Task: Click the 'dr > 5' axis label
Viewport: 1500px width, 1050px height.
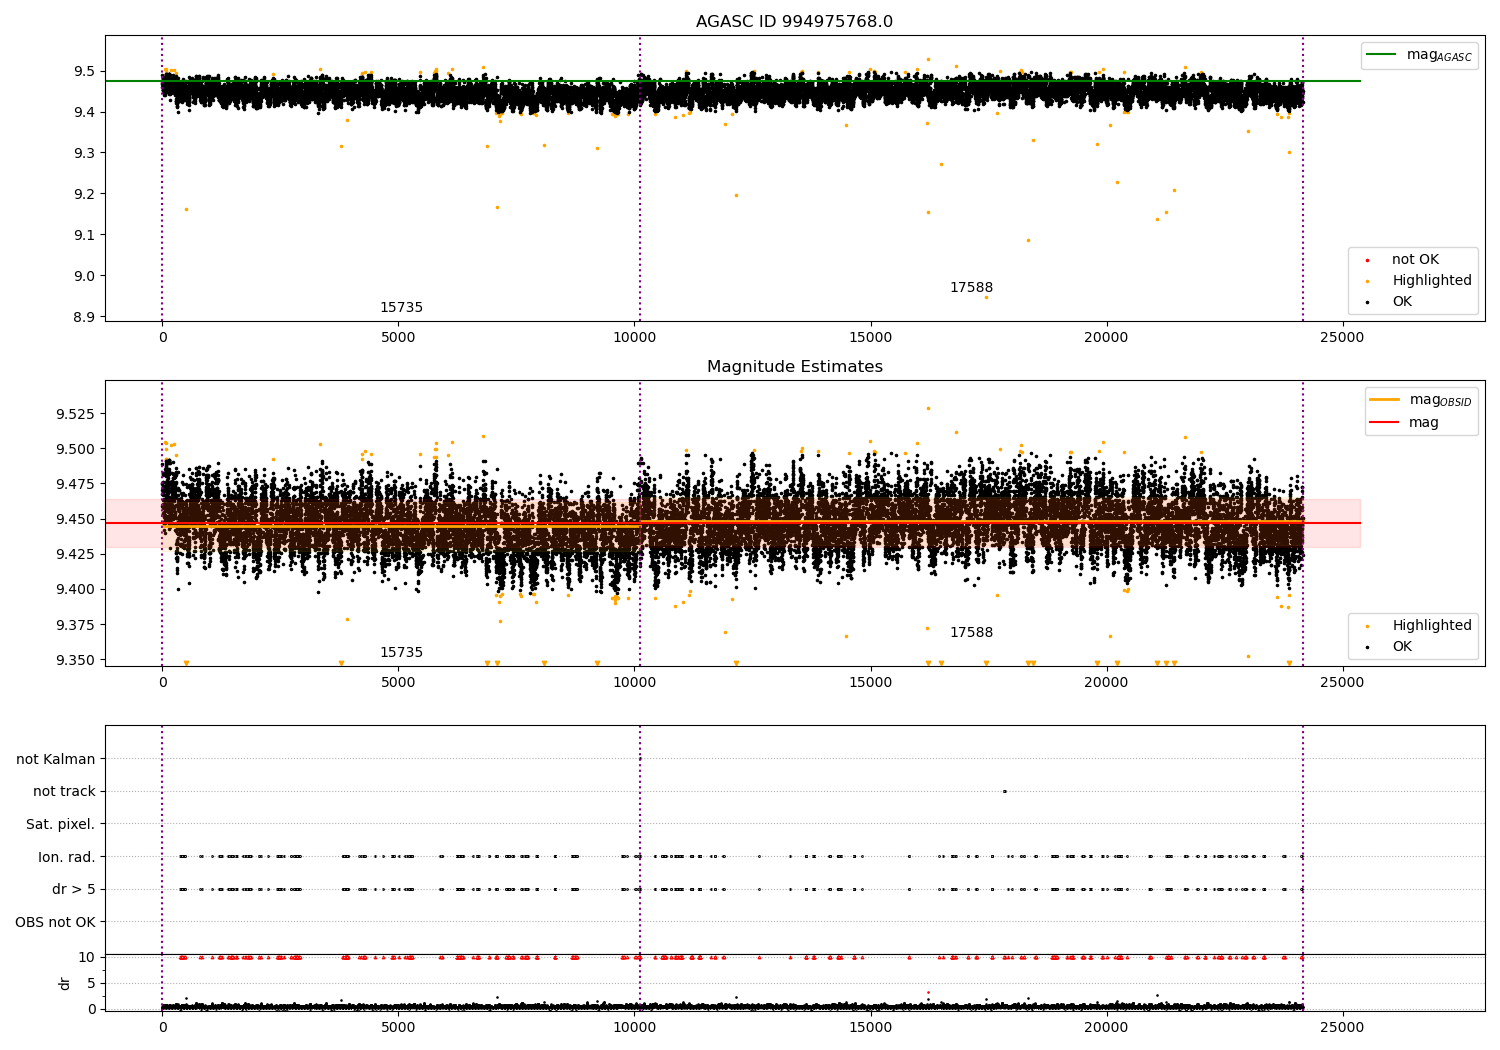Action: 73,890
